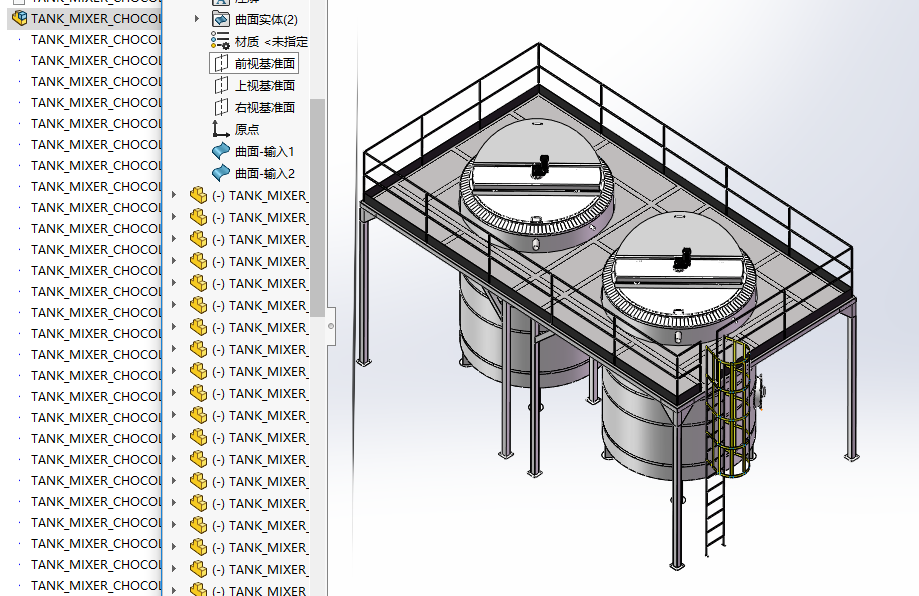Click the yellow caged ladder in the model
This screenshot has width=919, height=596.
727,407
